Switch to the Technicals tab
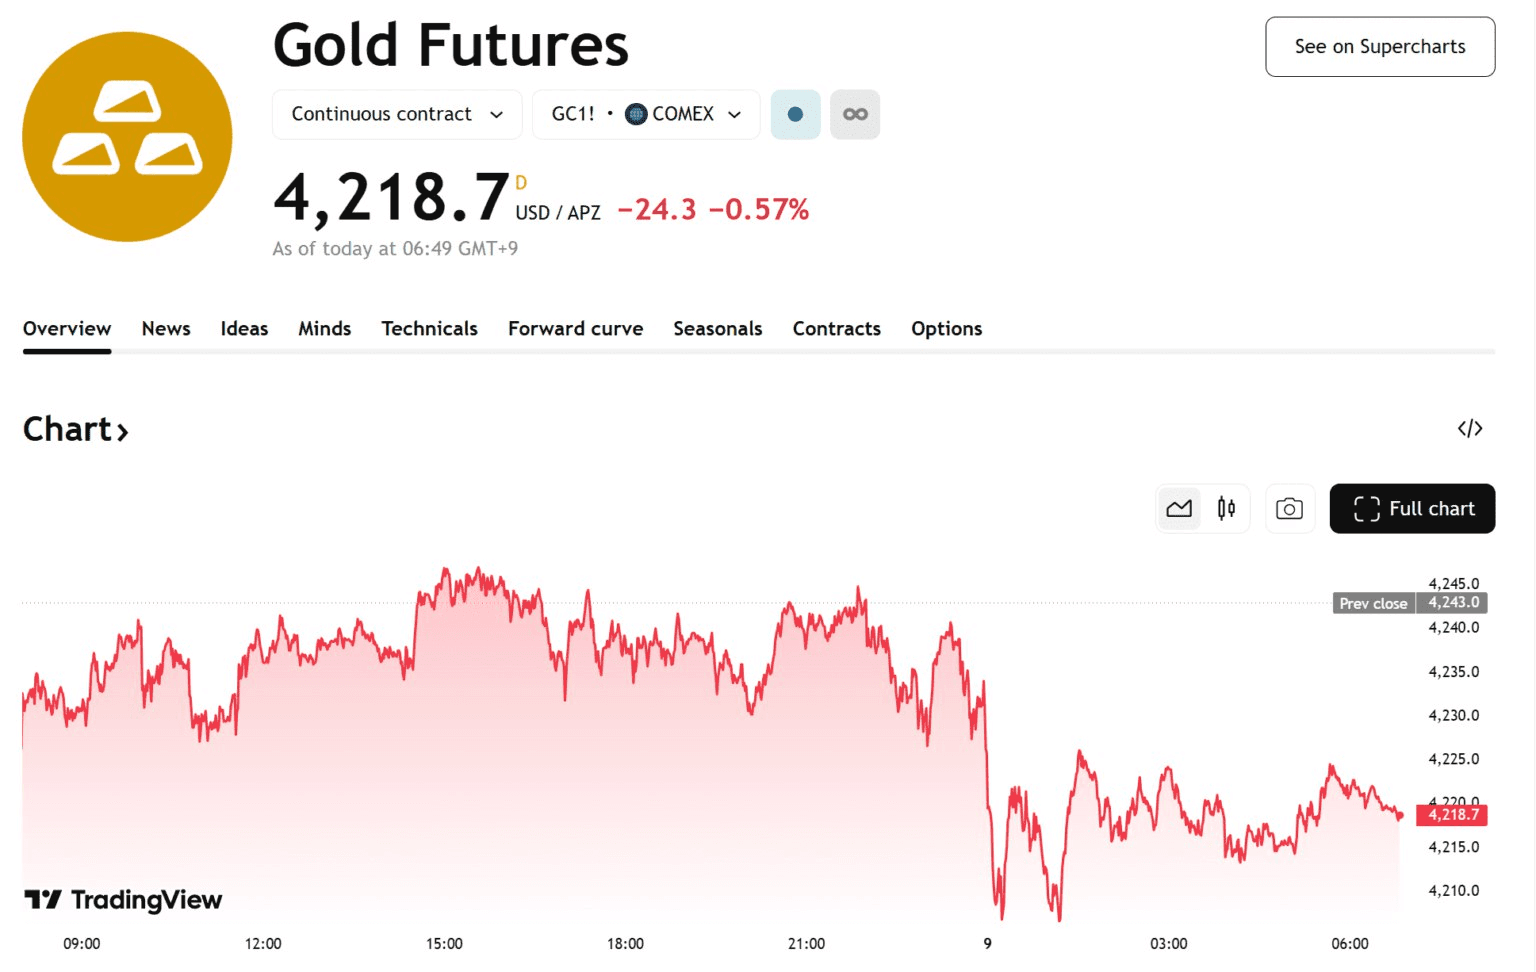The height and width of the screenshot is (972, 1536). (429, 329)
